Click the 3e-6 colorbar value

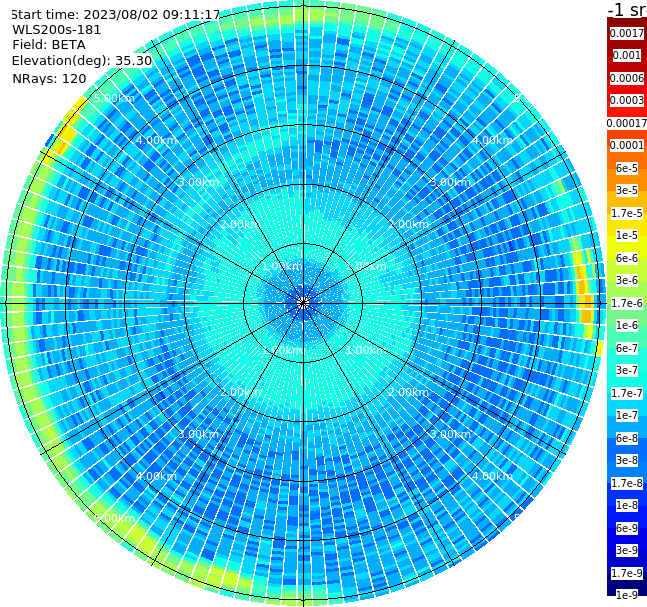[627, 280]
